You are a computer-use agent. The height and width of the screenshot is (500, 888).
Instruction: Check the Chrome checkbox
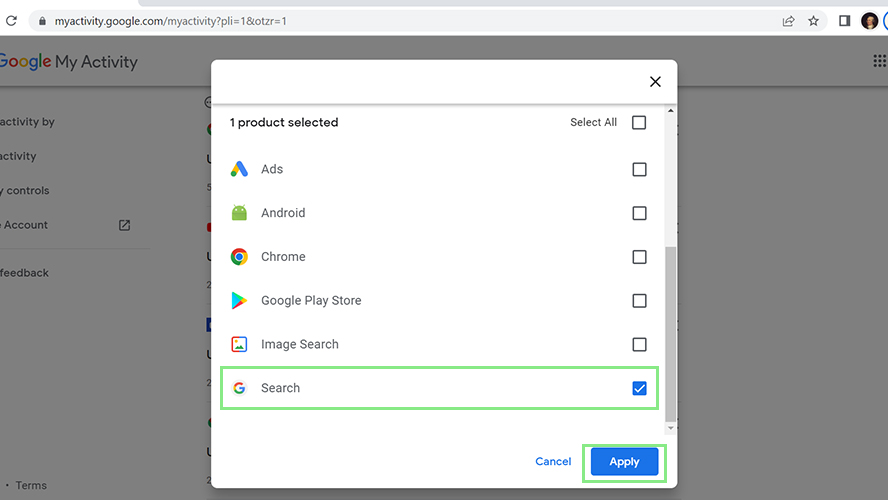click(x=639, y=257)
